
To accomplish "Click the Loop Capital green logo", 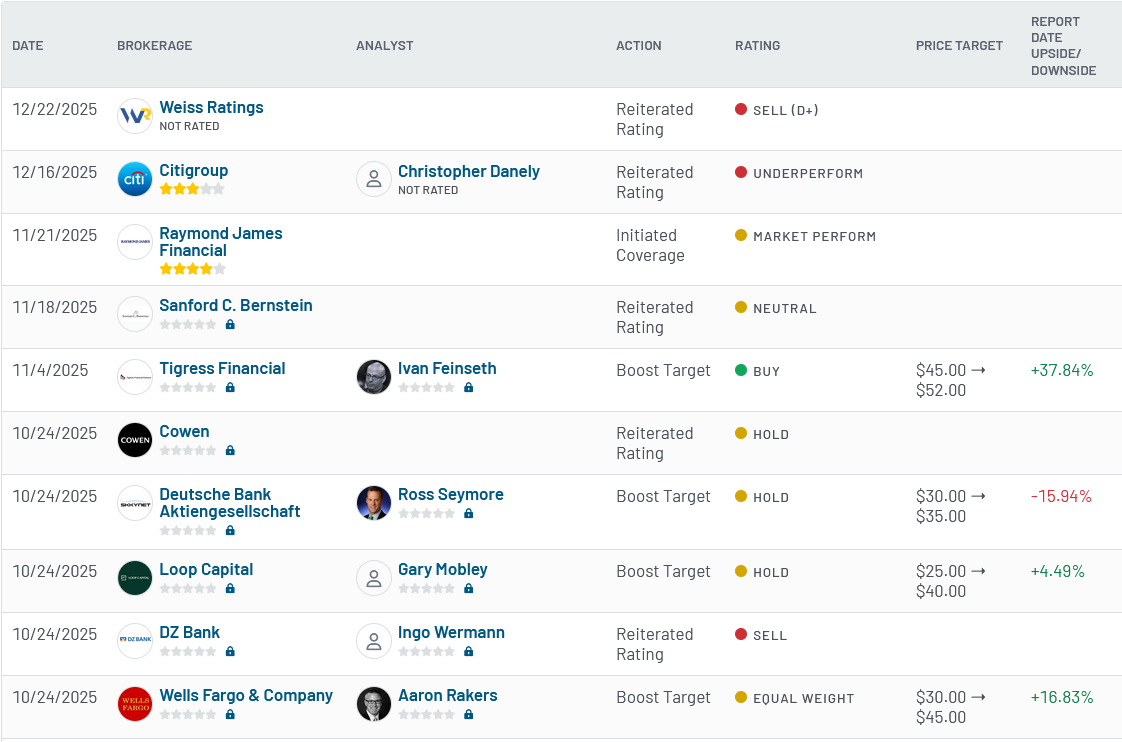I will (135, 578).
